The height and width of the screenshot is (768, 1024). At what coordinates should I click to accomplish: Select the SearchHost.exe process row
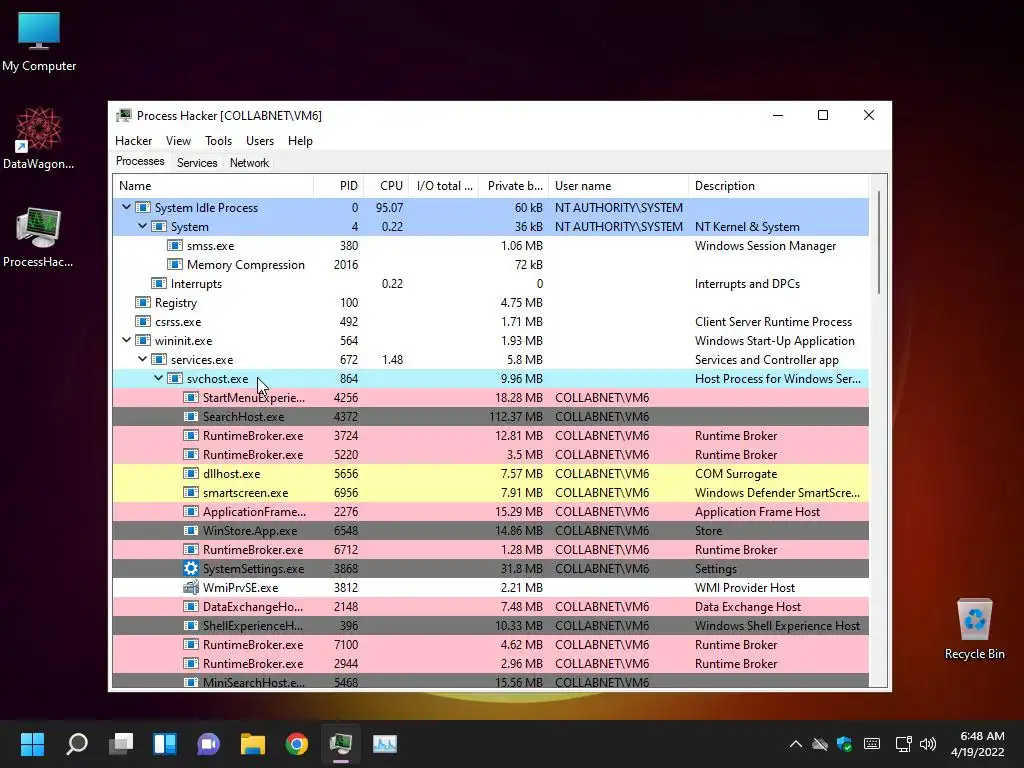click(x=490, y=417)
